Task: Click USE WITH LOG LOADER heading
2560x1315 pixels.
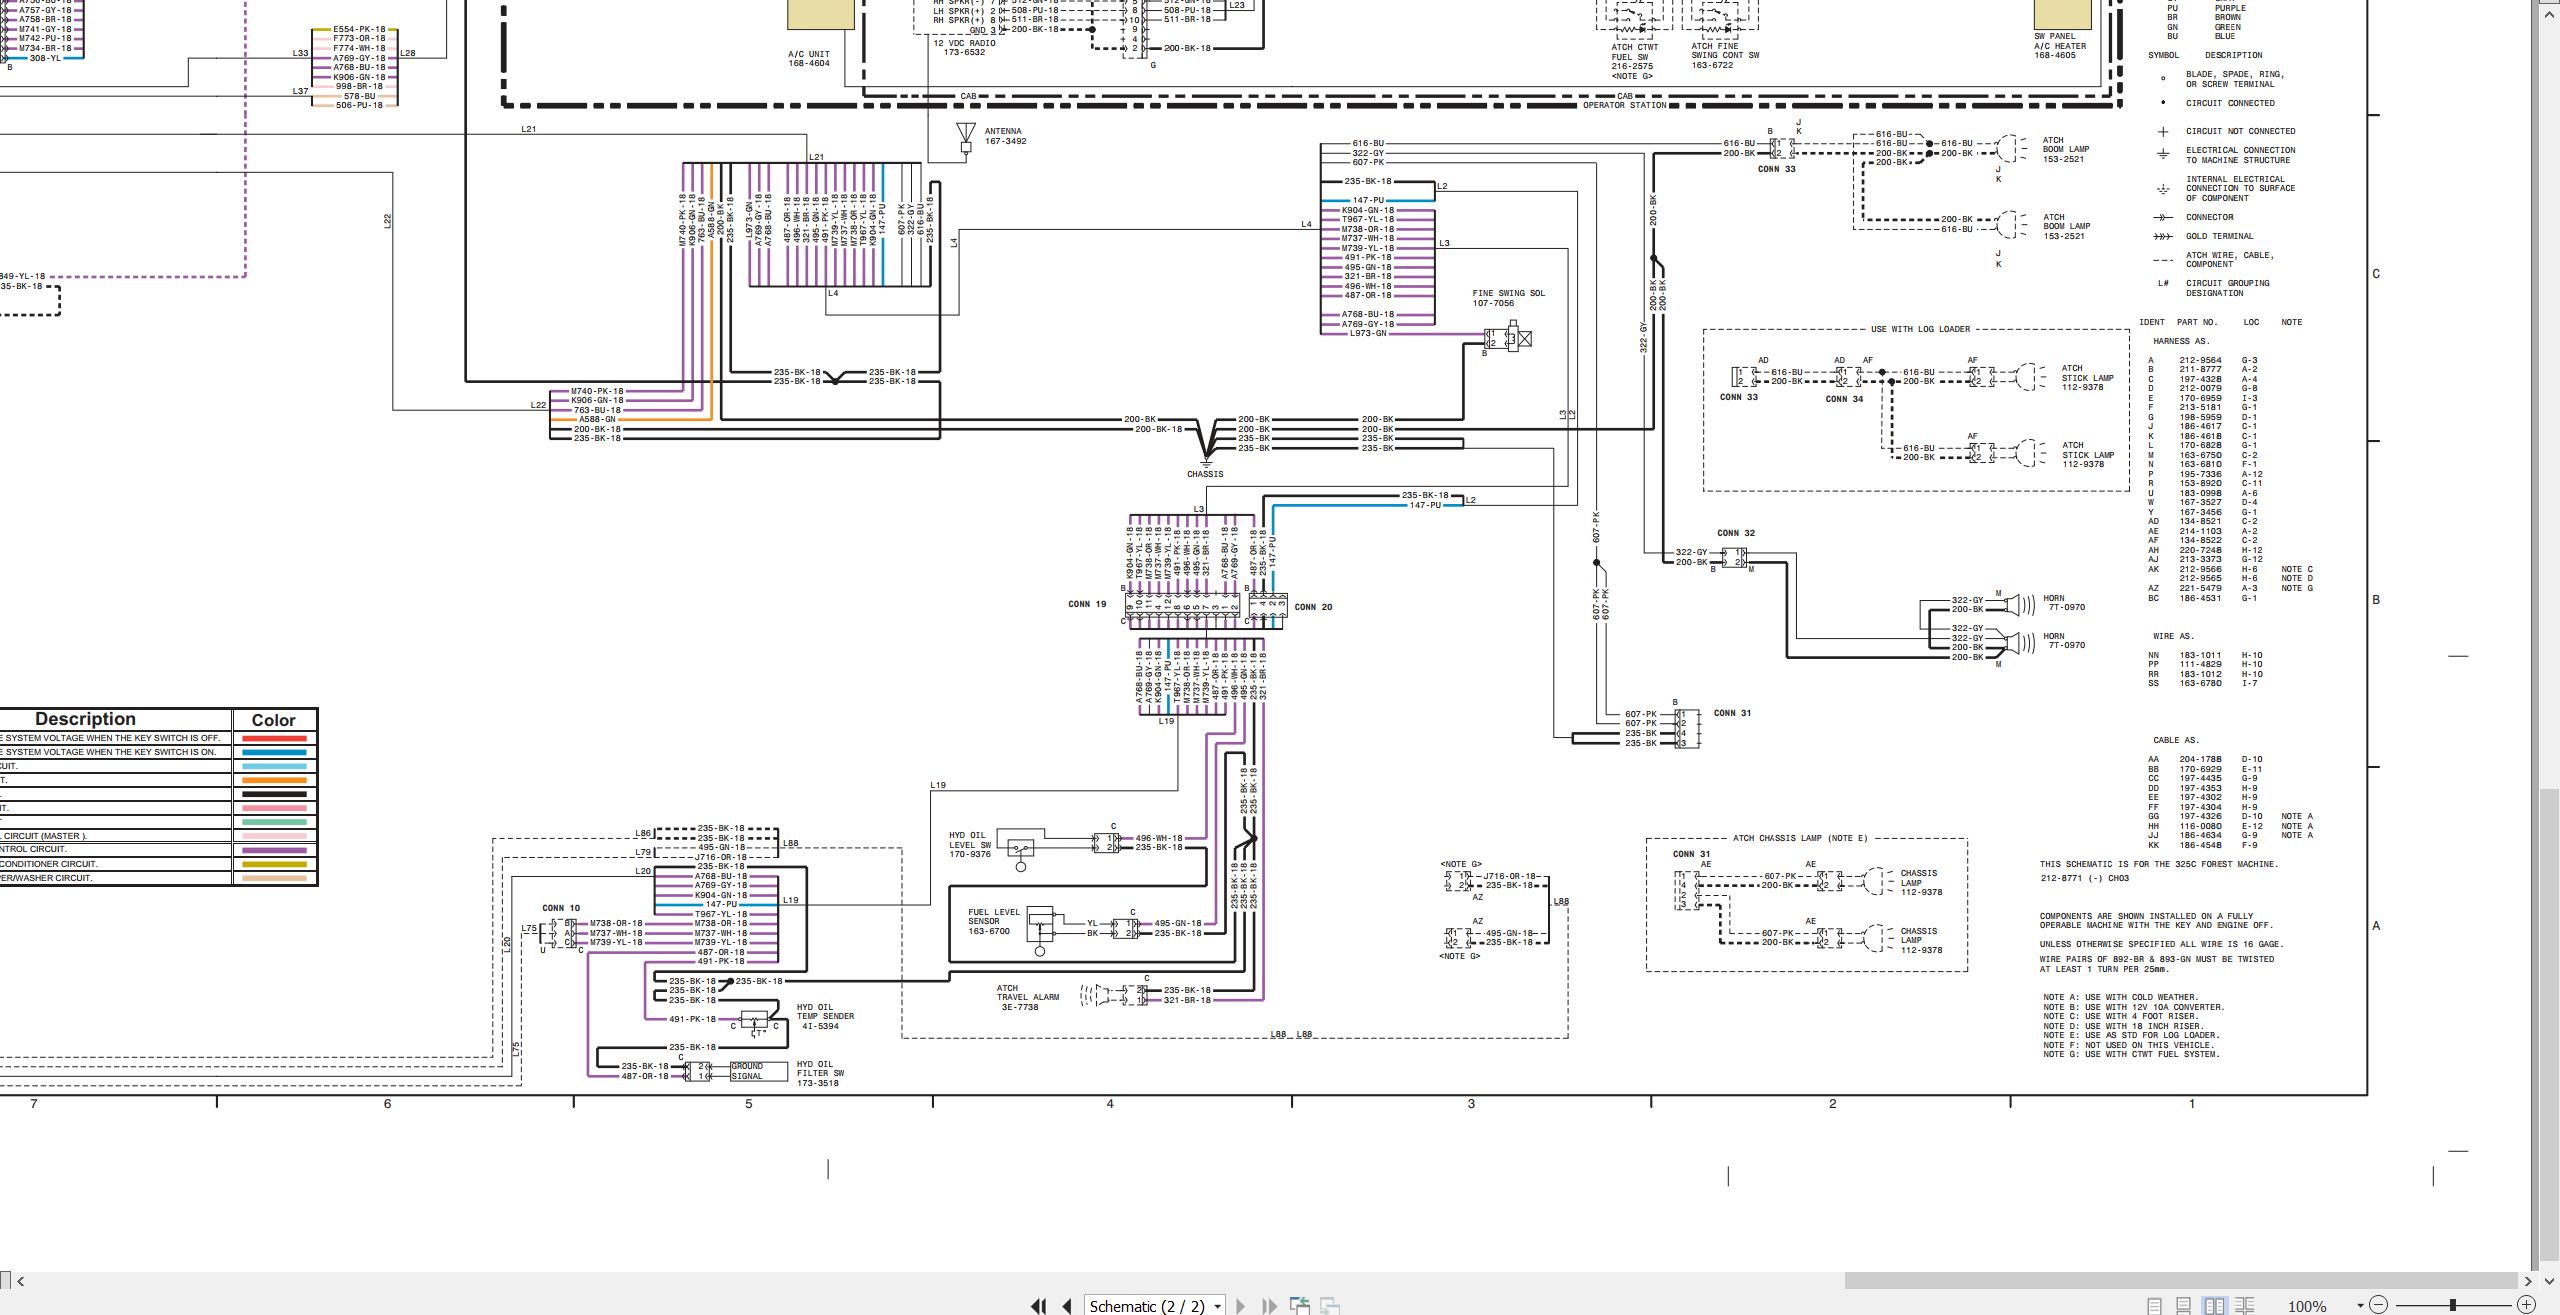Action: point(1920,329)
